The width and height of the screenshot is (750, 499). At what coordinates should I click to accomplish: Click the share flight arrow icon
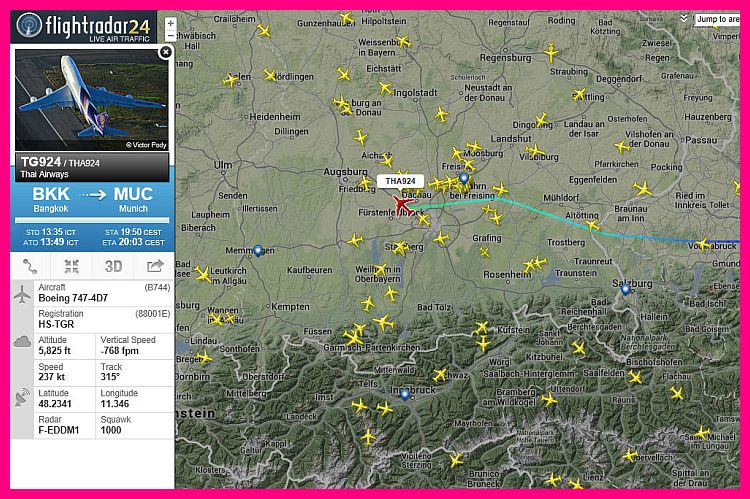tap(154, 266)
